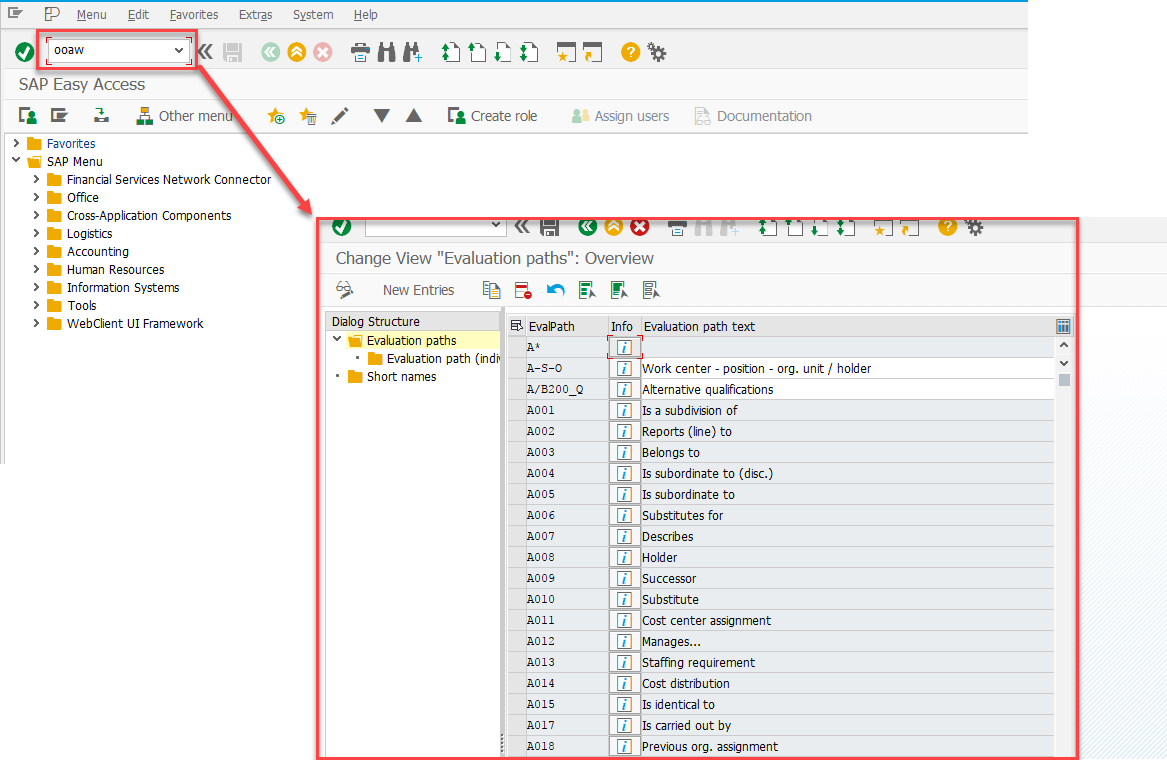Click the green checkmark Enter icon
The width and height of the screenshot is (1167, 760).
(x=25, y=51)
